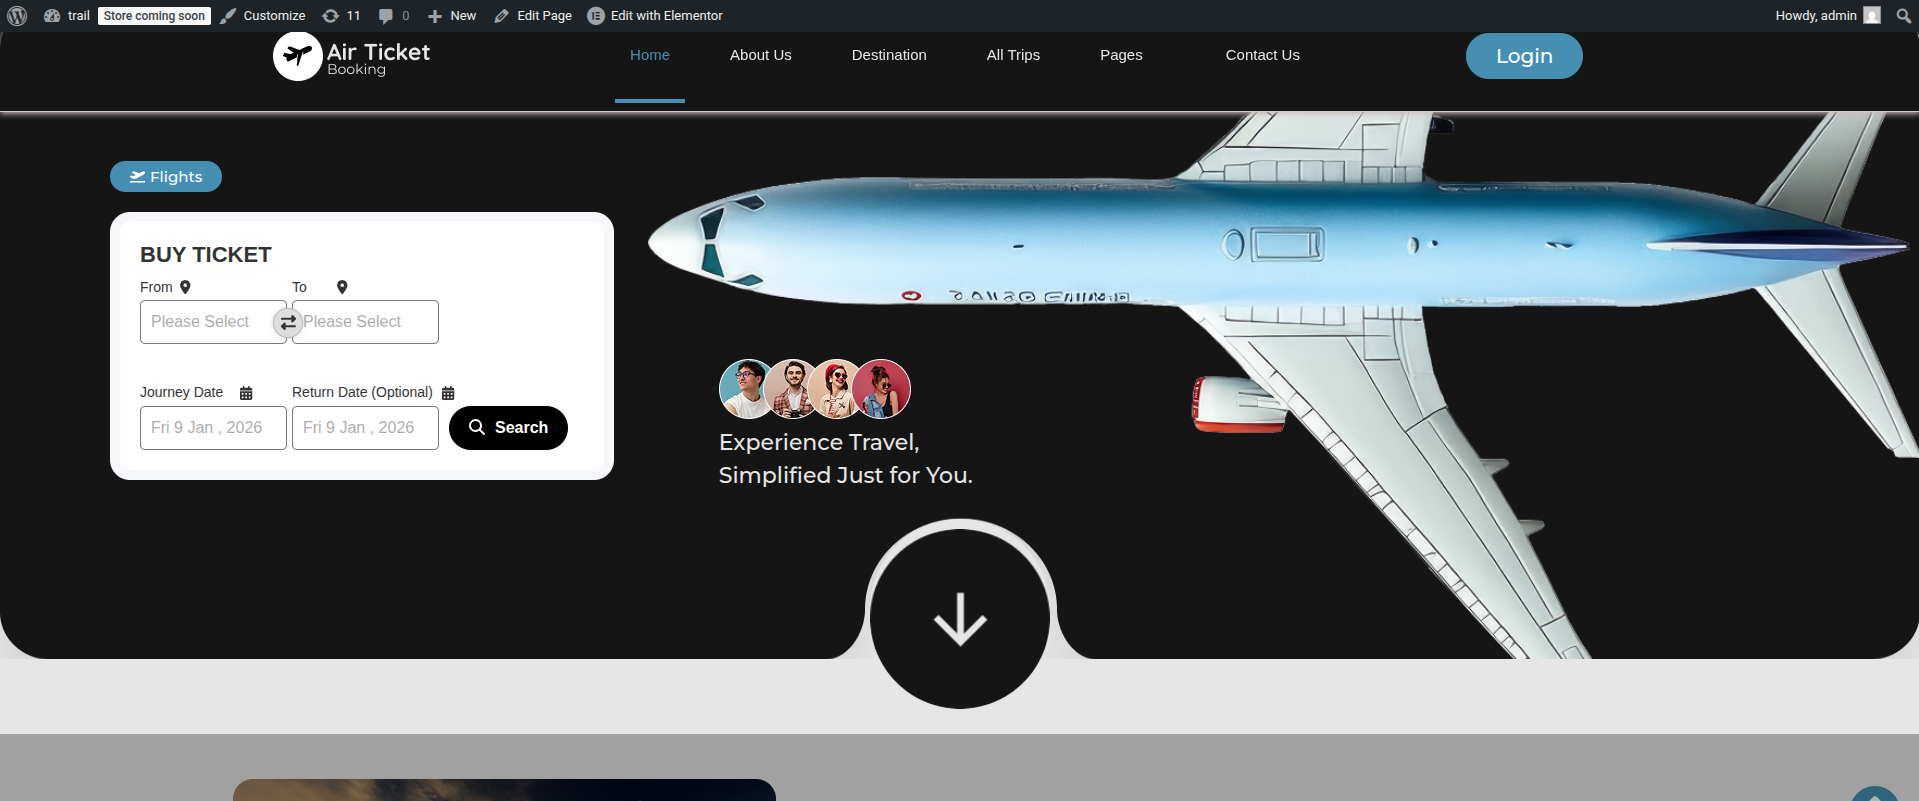The height and width of the screenshot is (801, 1919).
Task: Click the Store coming soon badge
Action: tap(154, 16)
